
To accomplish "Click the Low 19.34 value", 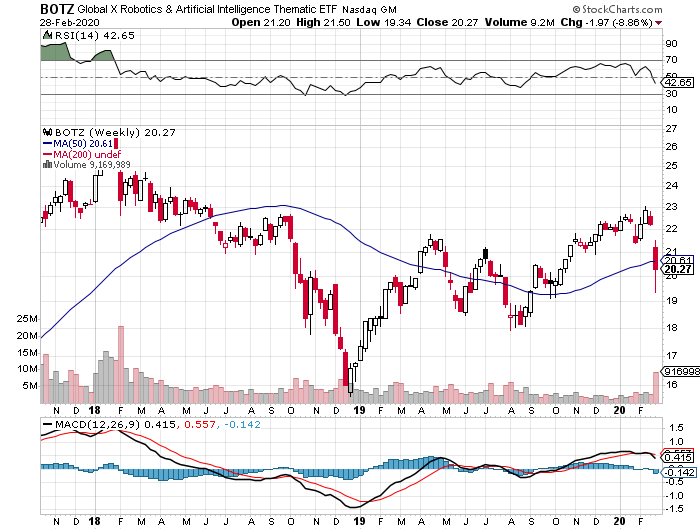I will click(x=383, y=22).
